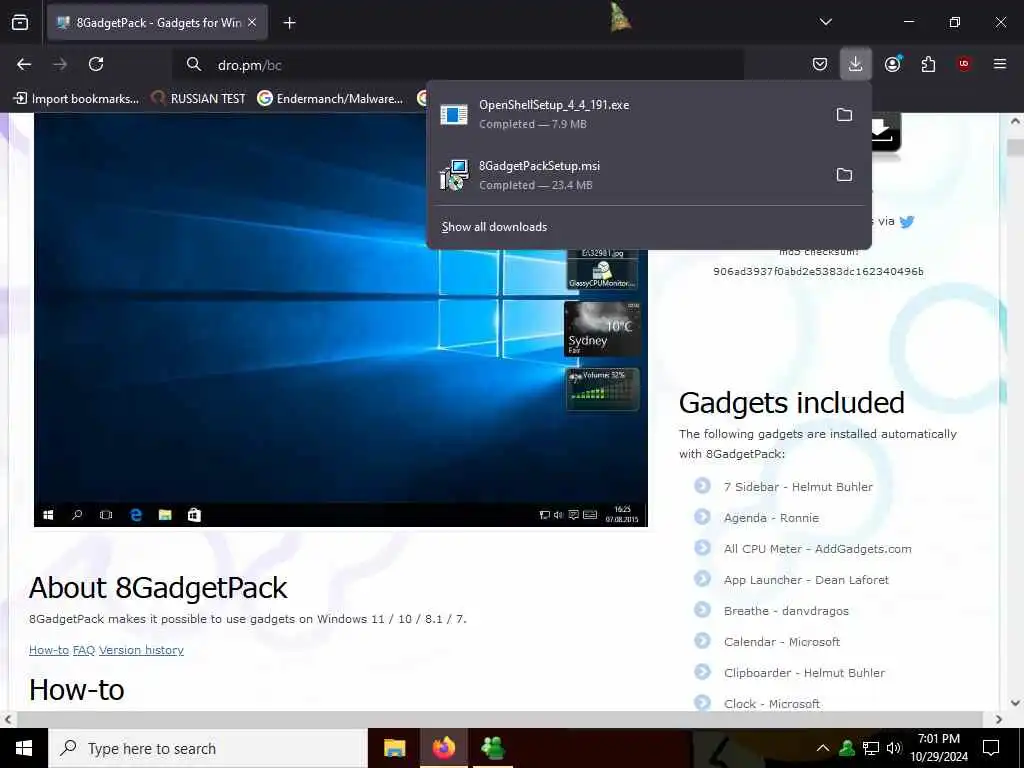Click the green user tray icon
The height and width of the screenshot is (768, 1024).
pyautogui.click(x=847, y=748)
